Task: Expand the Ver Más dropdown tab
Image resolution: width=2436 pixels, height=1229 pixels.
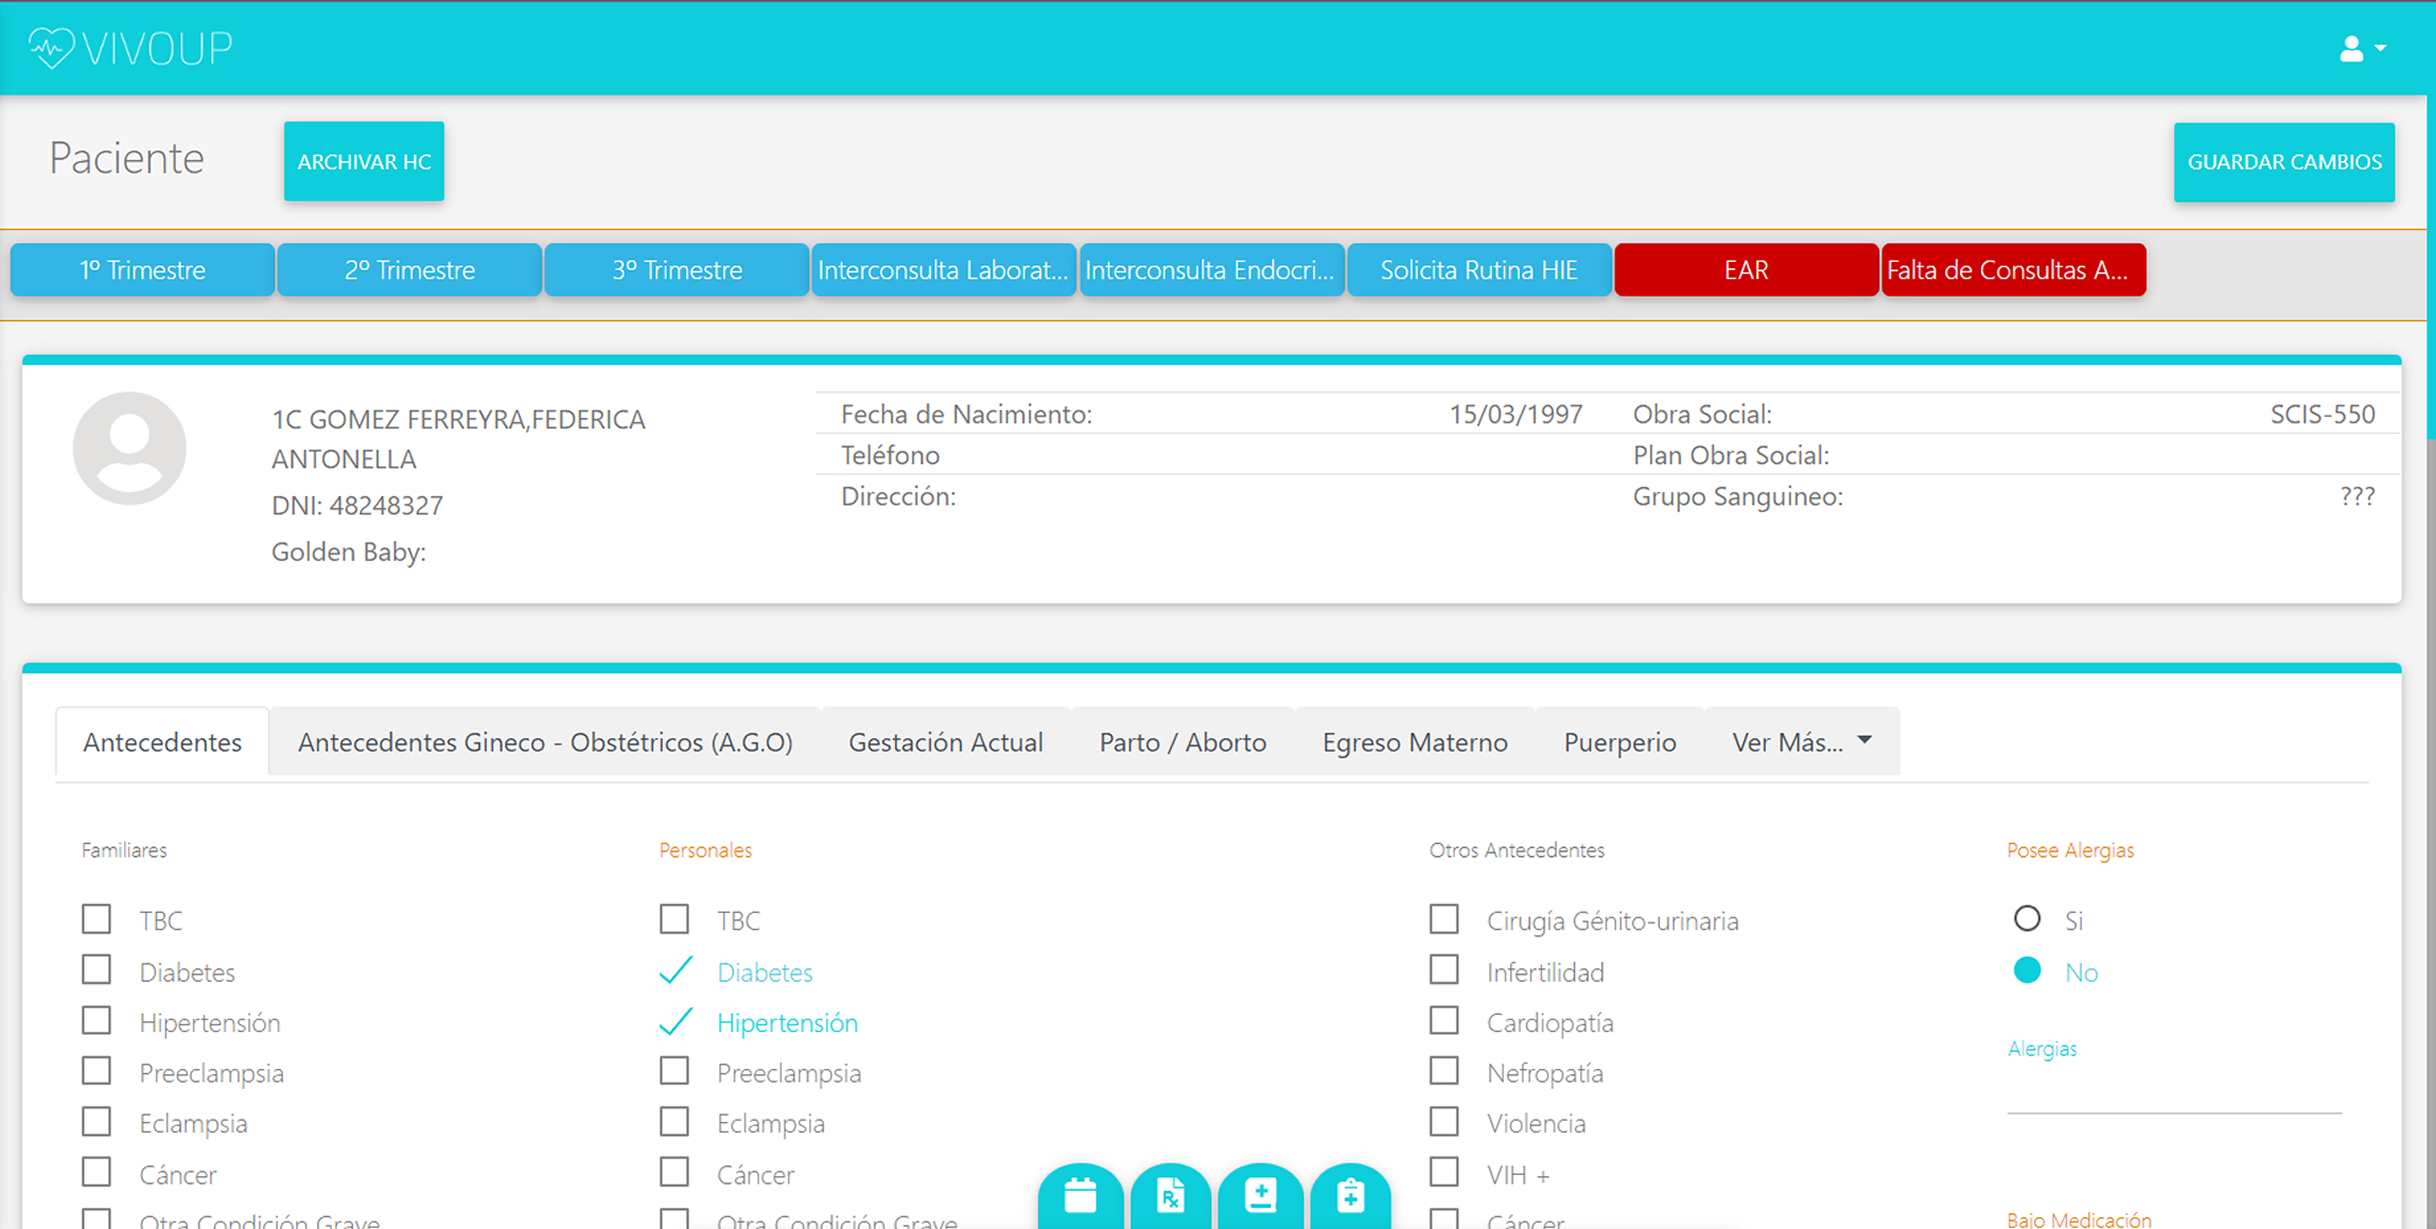Action: point(1801,742)
